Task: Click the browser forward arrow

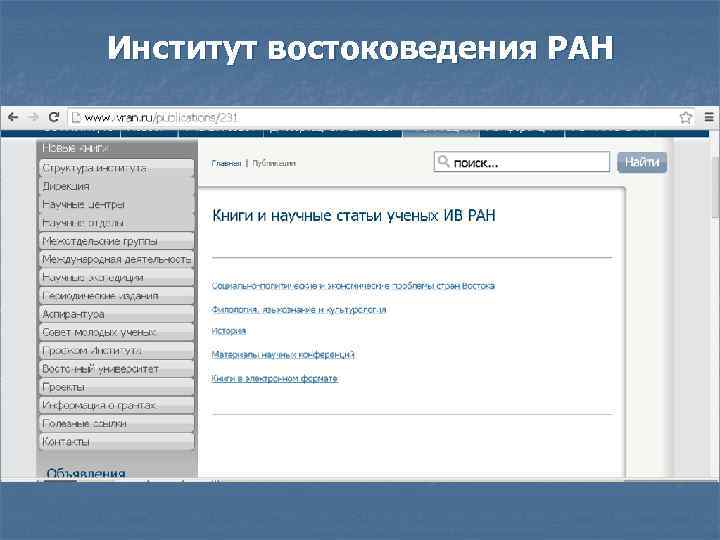Action: (x=33, y=117)
